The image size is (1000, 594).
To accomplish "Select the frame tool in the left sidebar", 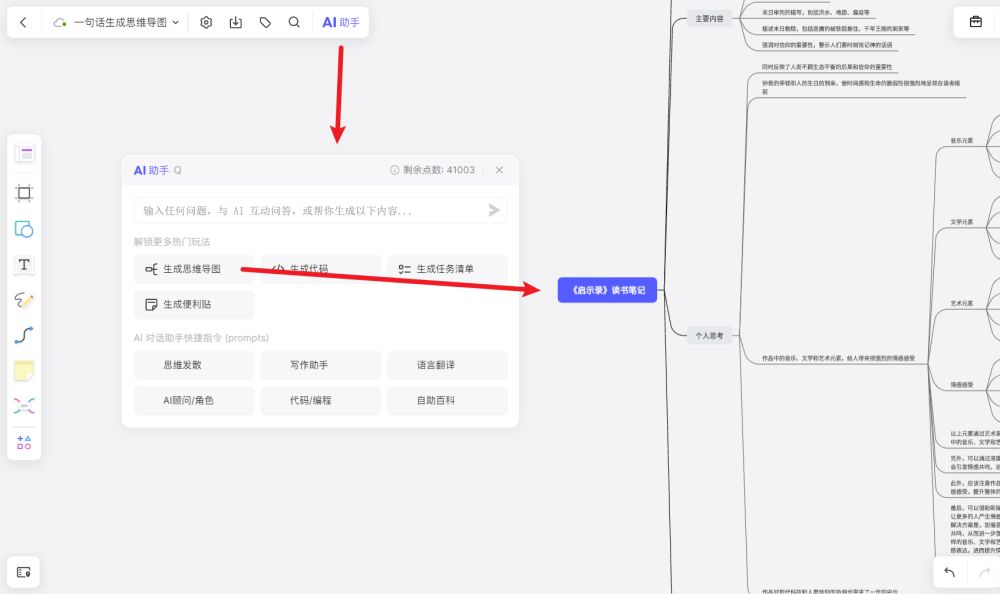I will pyautogui.click(x=24, y=192).
